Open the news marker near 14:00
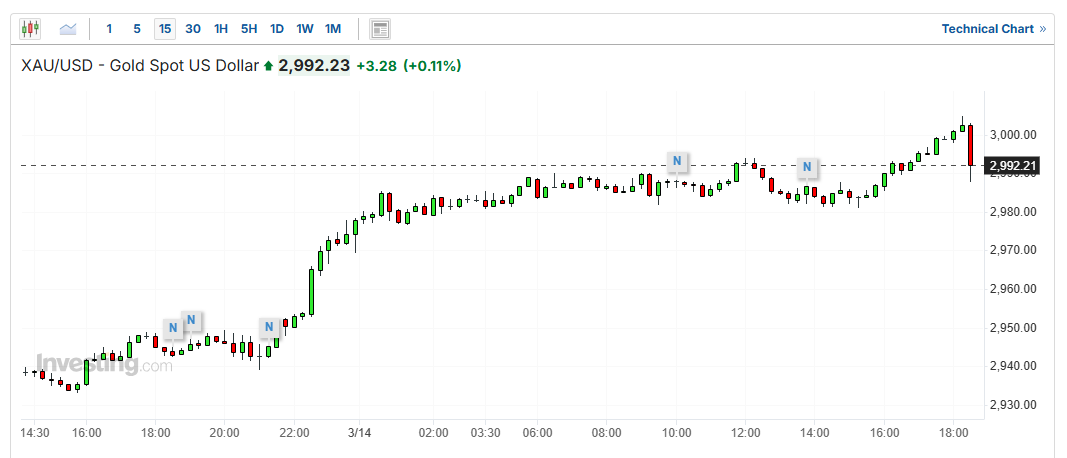Screen dimensions: 1067x458 (807, 166)
